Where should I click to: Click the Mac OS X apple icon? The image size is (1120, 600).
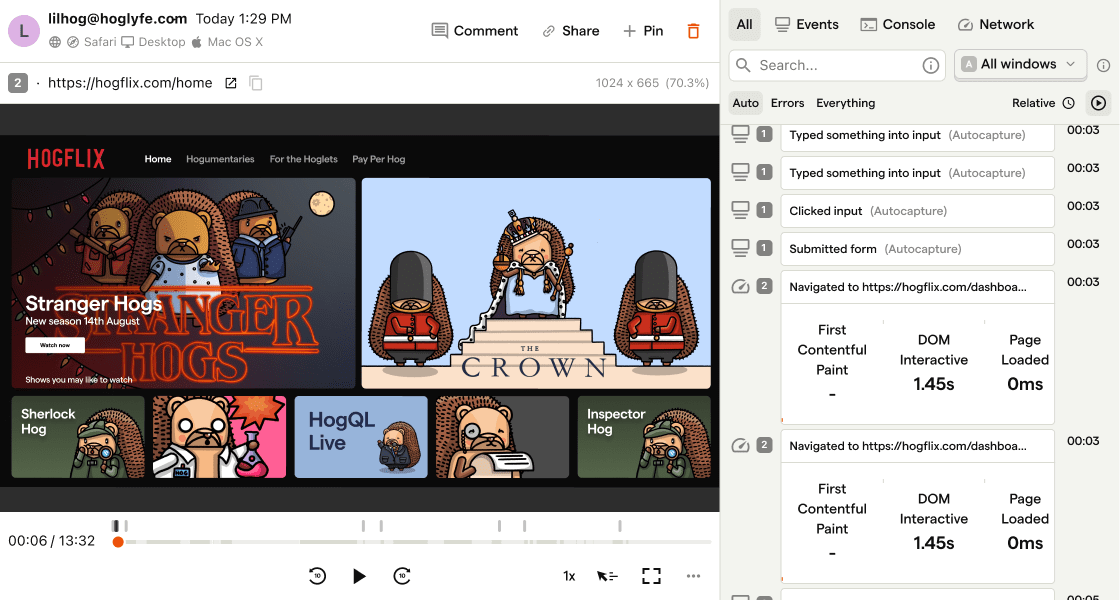pyautogui.click(x=196, y=41)
